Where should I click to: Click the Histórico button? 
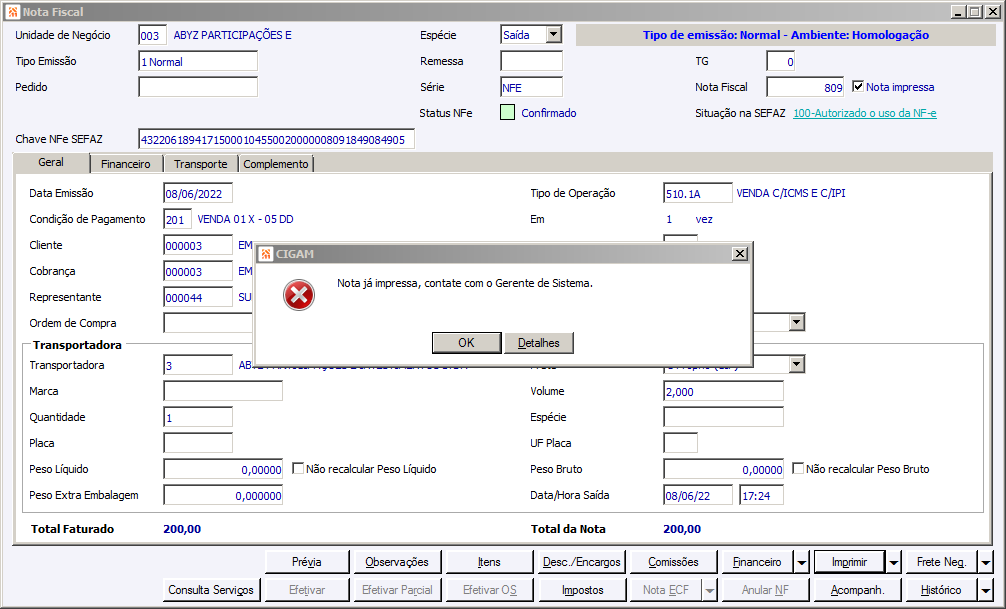point(941,590)
